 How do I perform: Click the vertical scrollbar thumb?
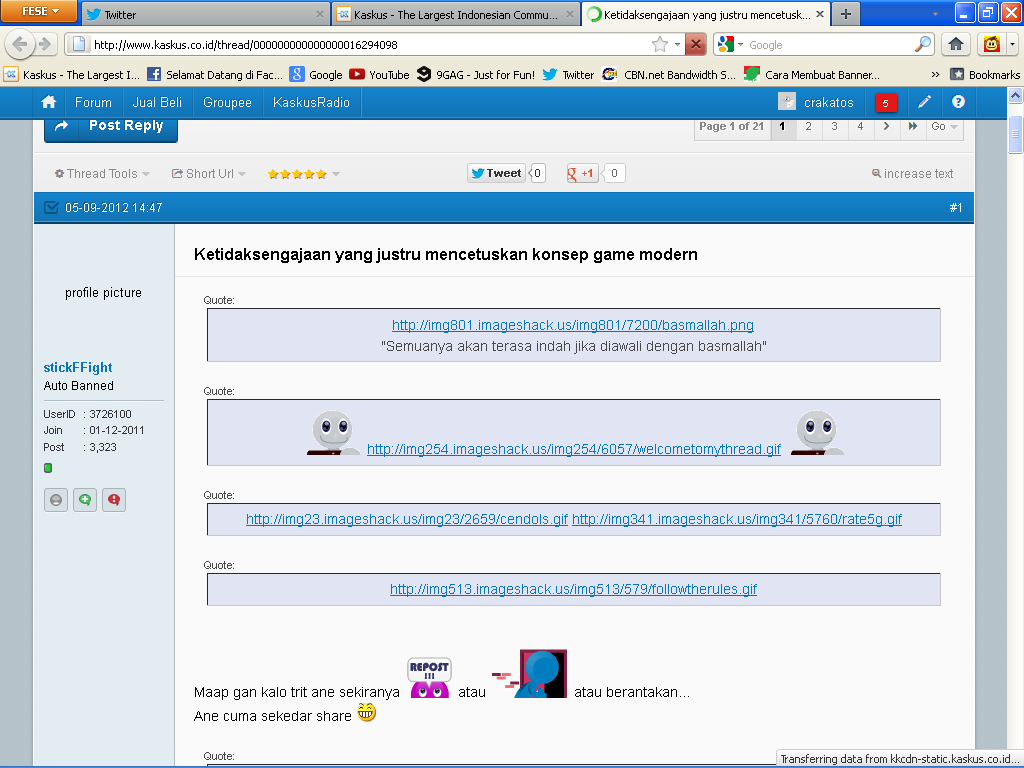click(x=1016, y=135)
